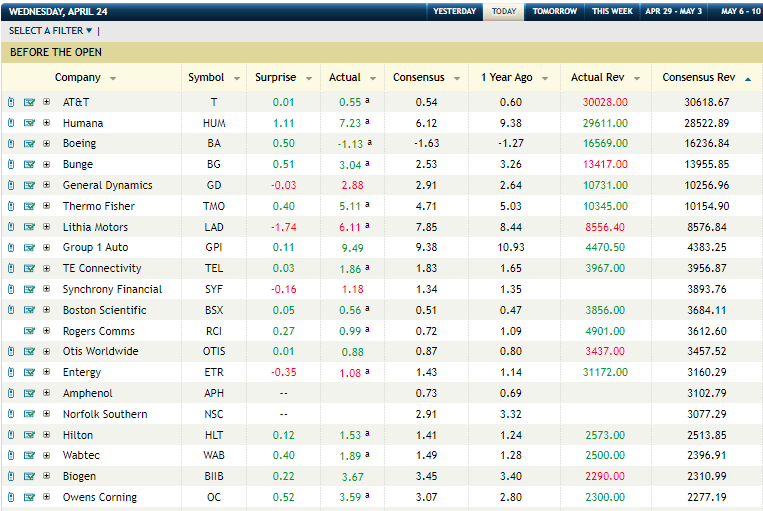Open the Norfolk Southern company link
This screenshot has height=511, width=763.
[105, 414]
